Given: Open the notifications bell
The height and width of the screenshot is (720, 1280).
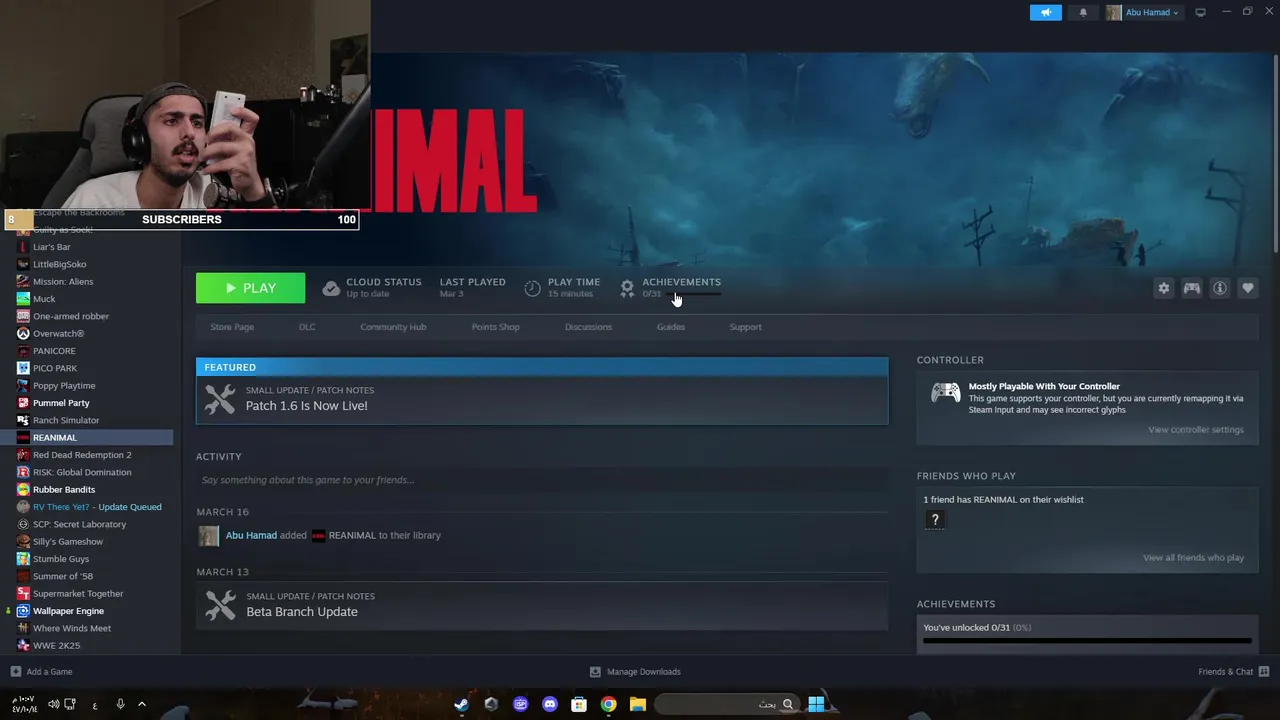Looking at the screenshot, I should 1083,13.
